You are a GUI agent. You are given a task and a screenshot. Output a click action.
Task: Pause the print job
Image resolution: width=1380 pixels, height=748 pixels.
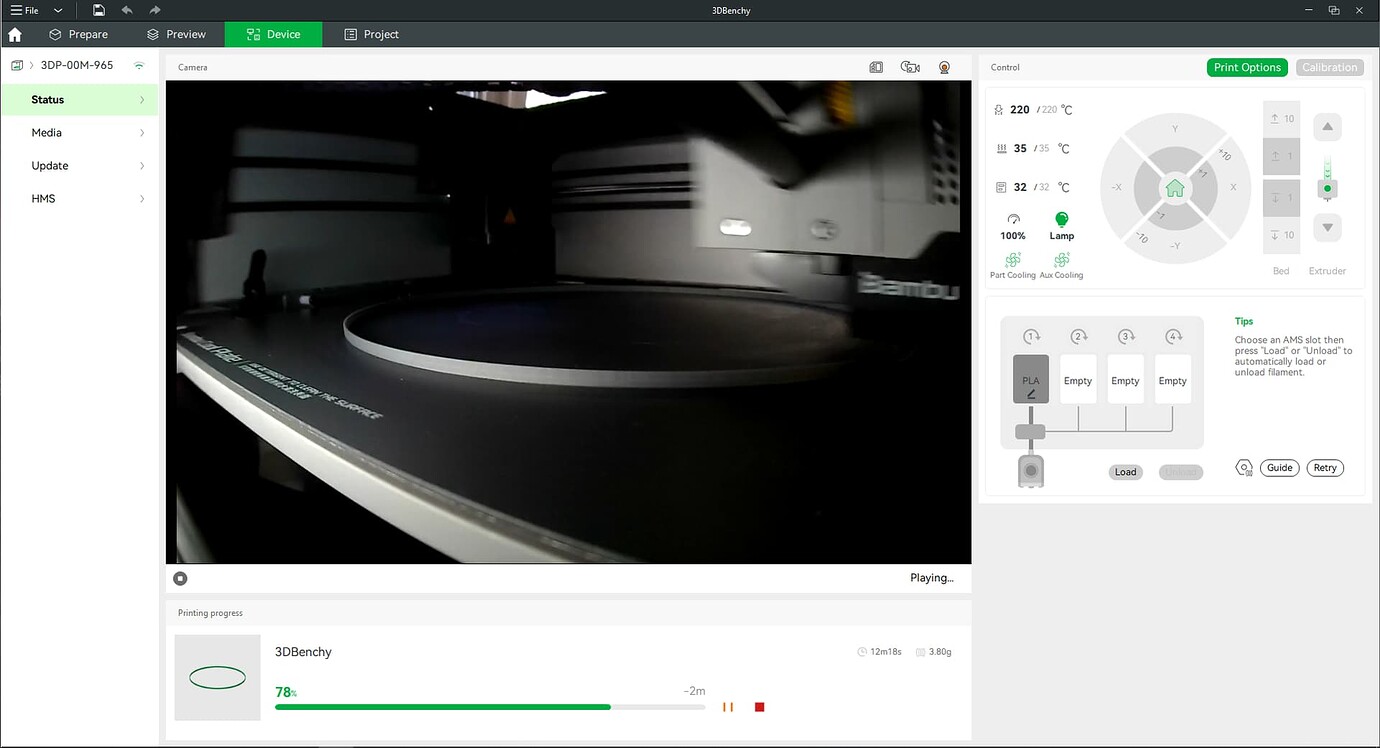[728, 707]
